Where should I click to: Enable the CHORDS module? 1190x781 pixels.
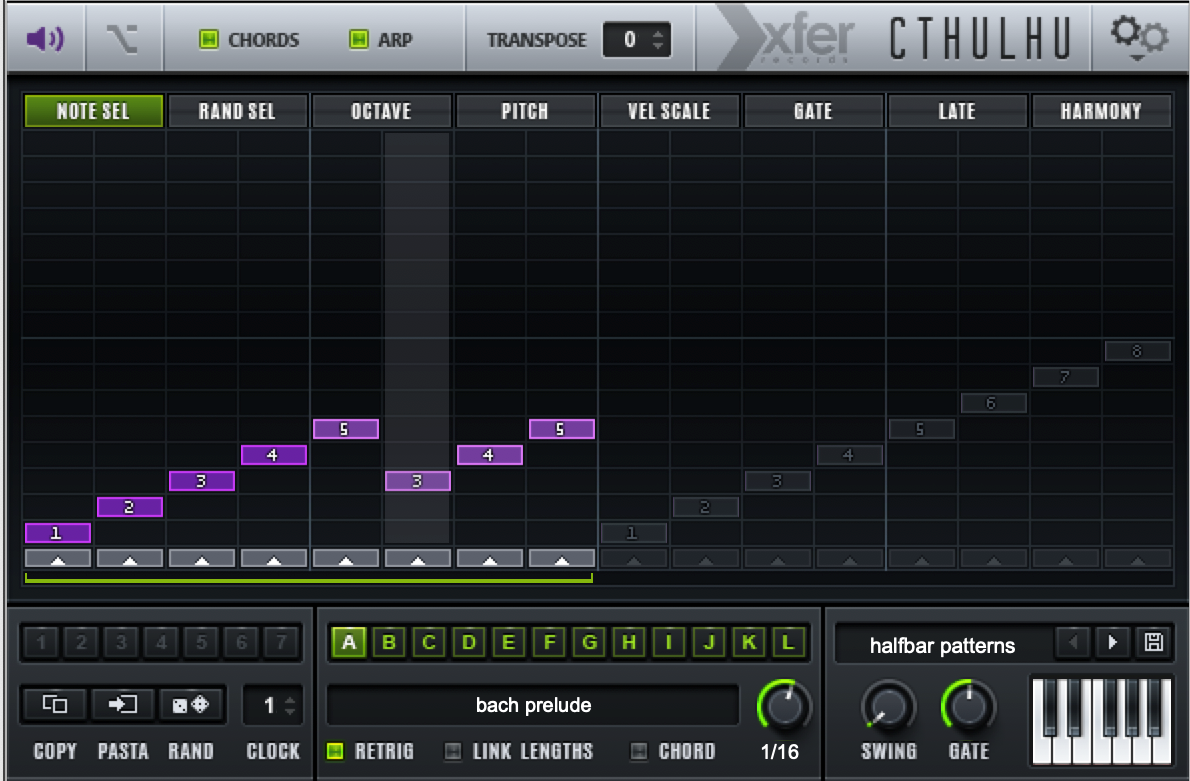click(208, 39)
